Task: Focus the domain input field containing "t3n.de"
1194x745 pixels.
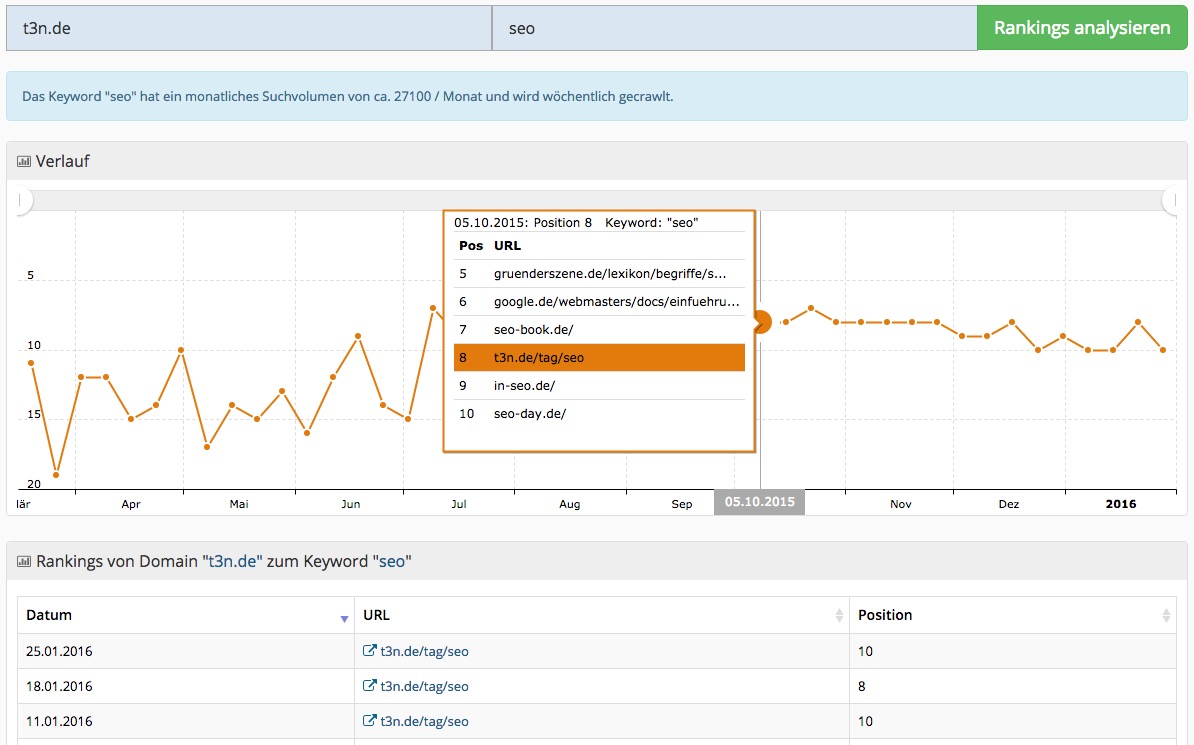Action: (x=249, y=28)
